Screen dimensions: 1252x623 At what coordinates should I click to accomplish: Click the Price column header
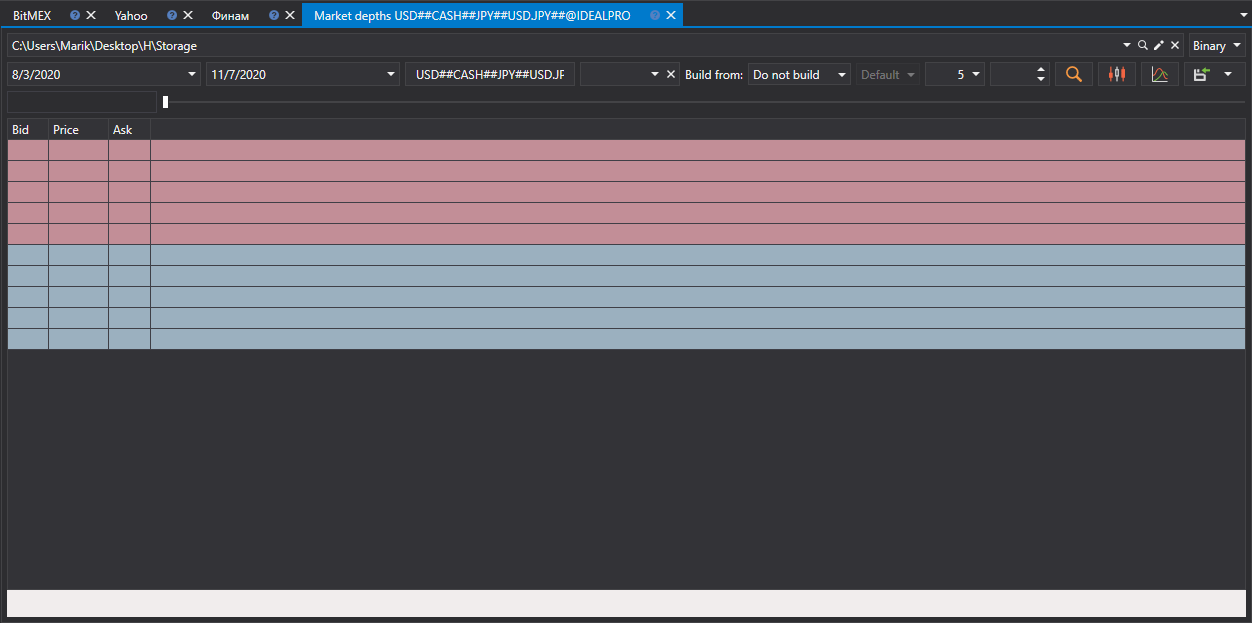(78, 130)
